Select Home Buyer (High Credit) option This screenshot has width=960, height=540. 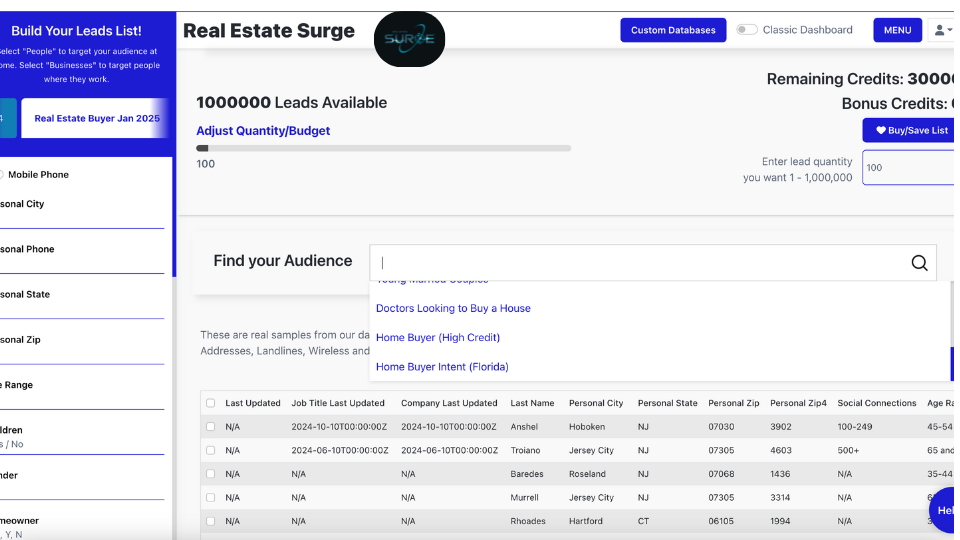click(x=437, y=337)
